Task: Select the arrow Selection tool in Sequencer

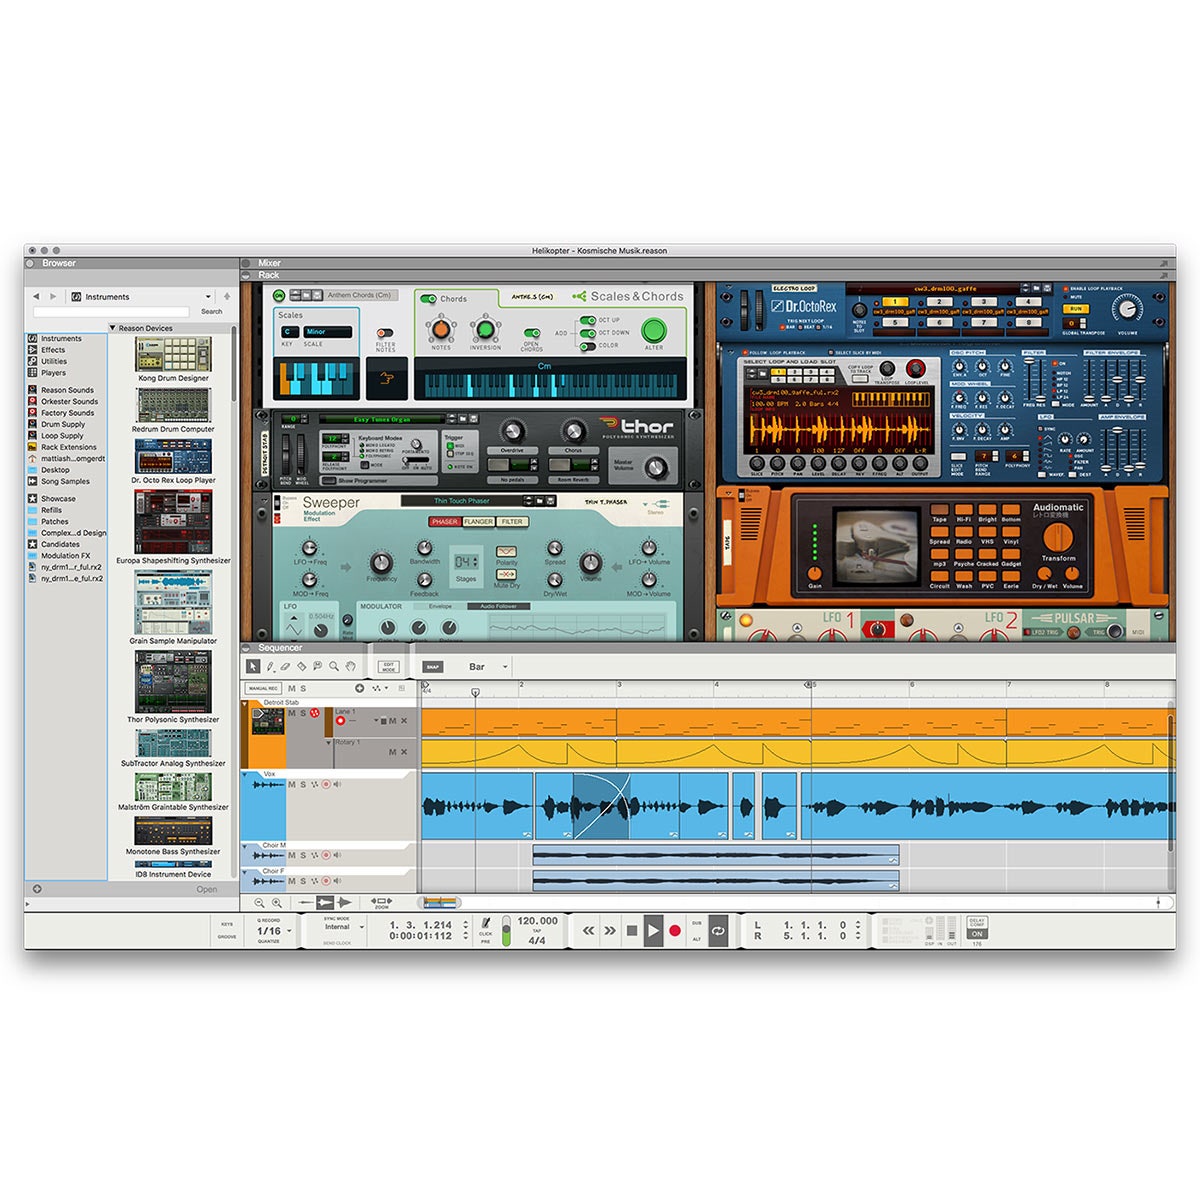Action: [x=253, y=666]
